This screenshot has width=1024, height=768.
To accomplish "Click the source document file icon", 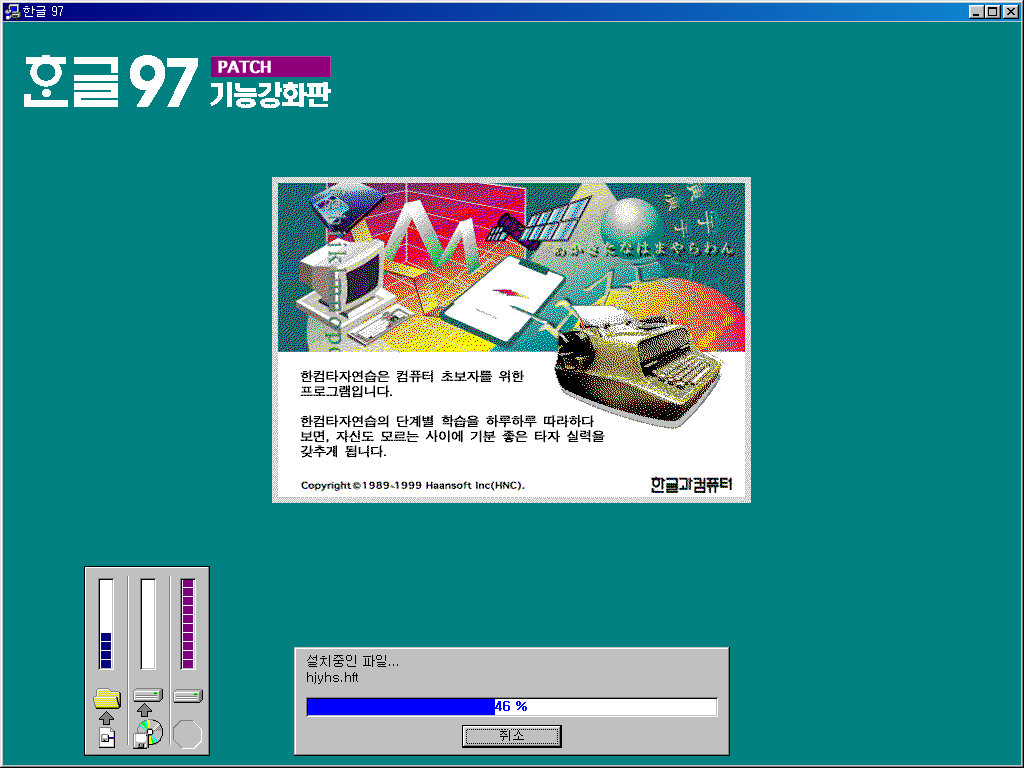I will 107,738.
